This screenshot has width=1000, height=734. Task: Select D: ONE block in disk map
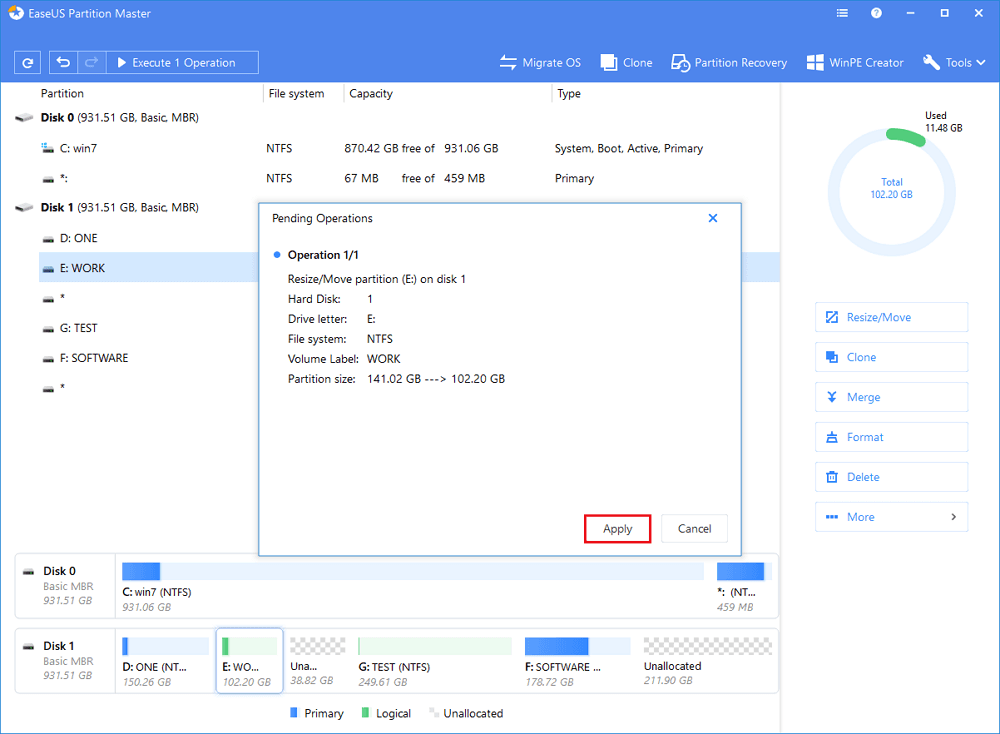click(165, 661)
